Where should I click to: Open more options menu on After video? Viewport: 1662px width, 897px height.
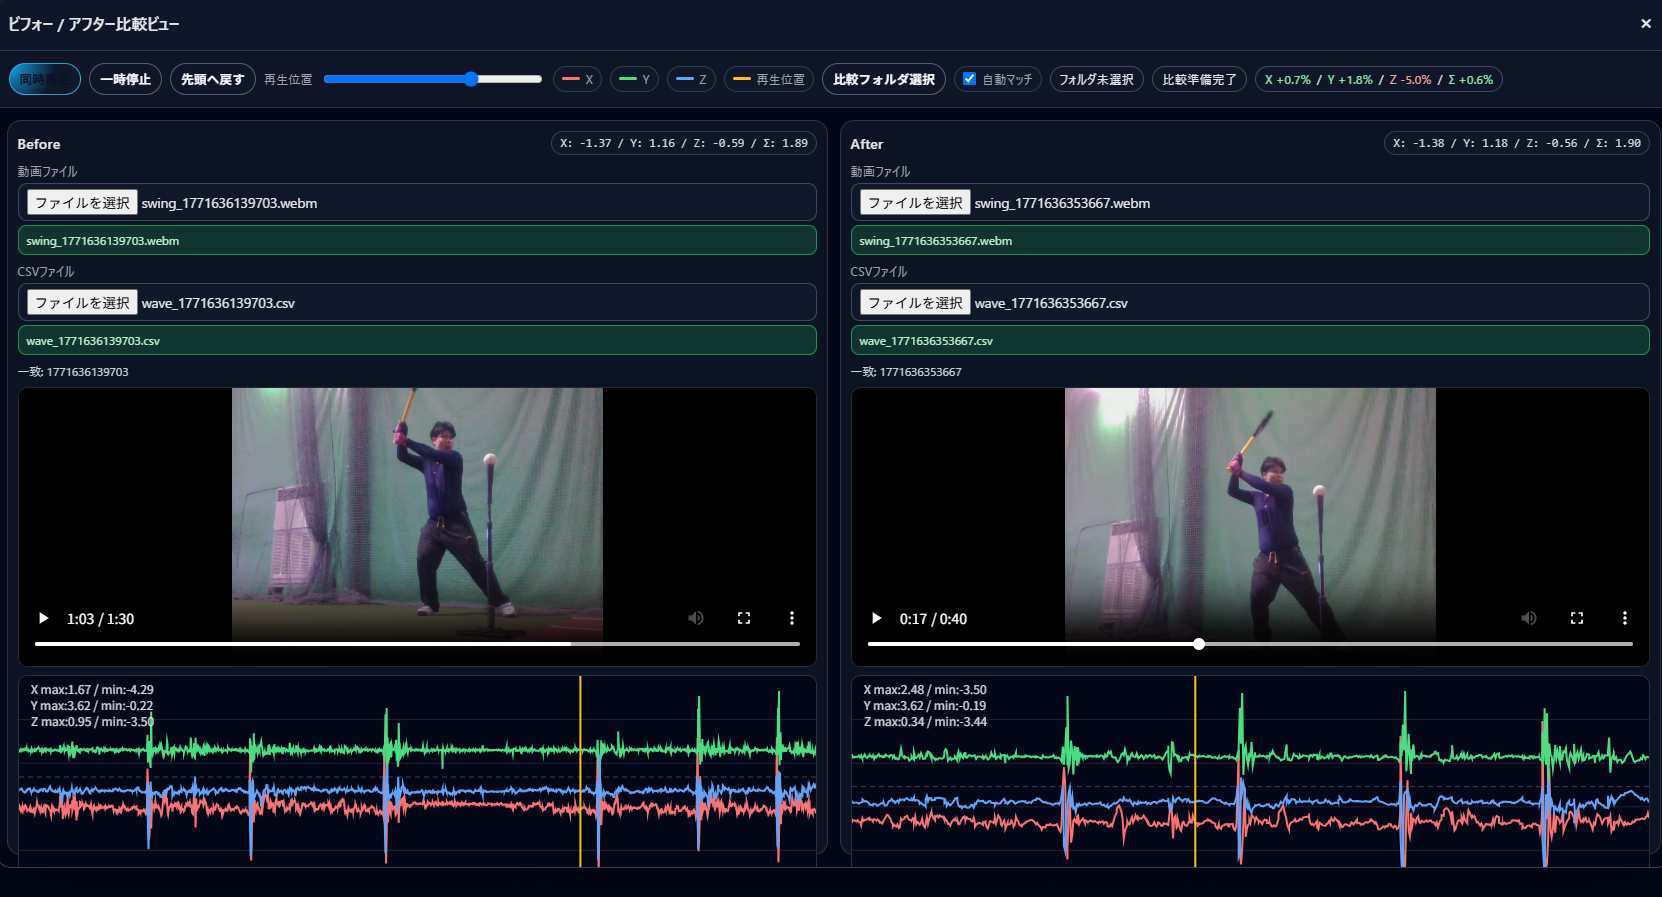tap(1625, 618)
